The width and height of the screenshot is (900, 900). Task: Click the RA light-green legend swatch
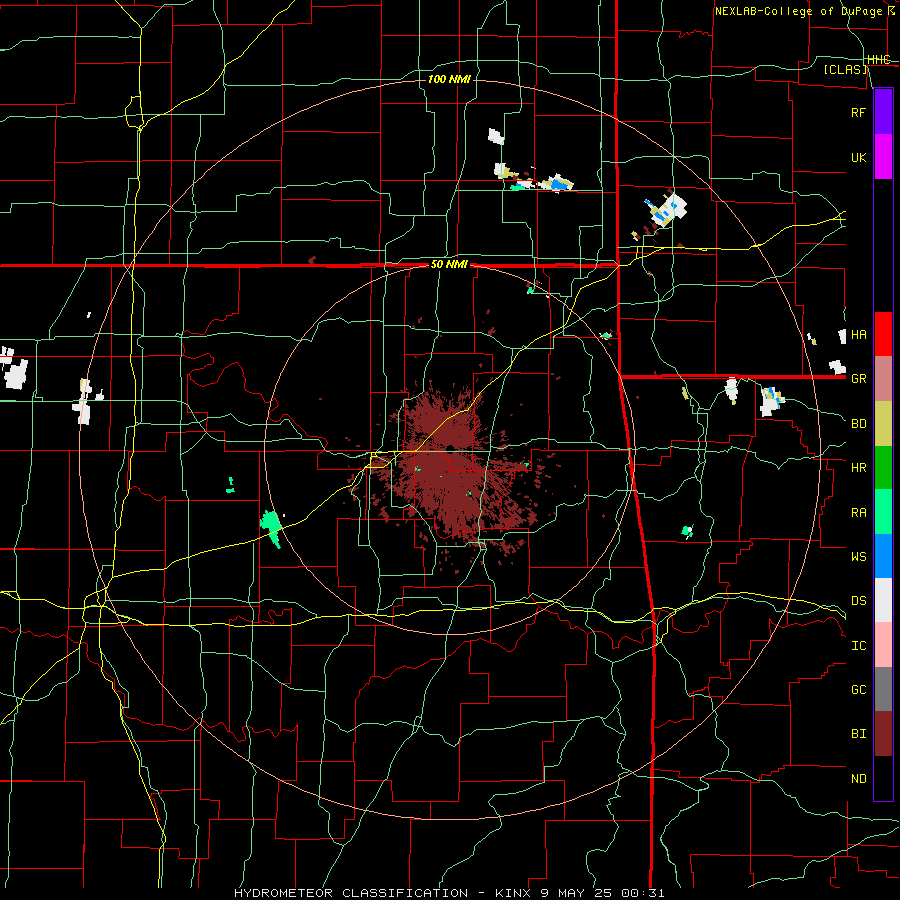pos(883,512)
